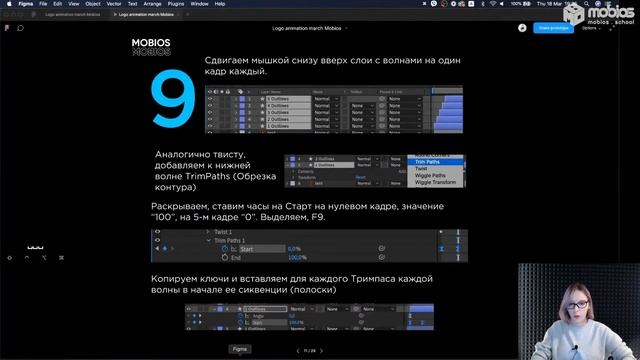Open the Text menu
The image size is (640, 360).
133,4
